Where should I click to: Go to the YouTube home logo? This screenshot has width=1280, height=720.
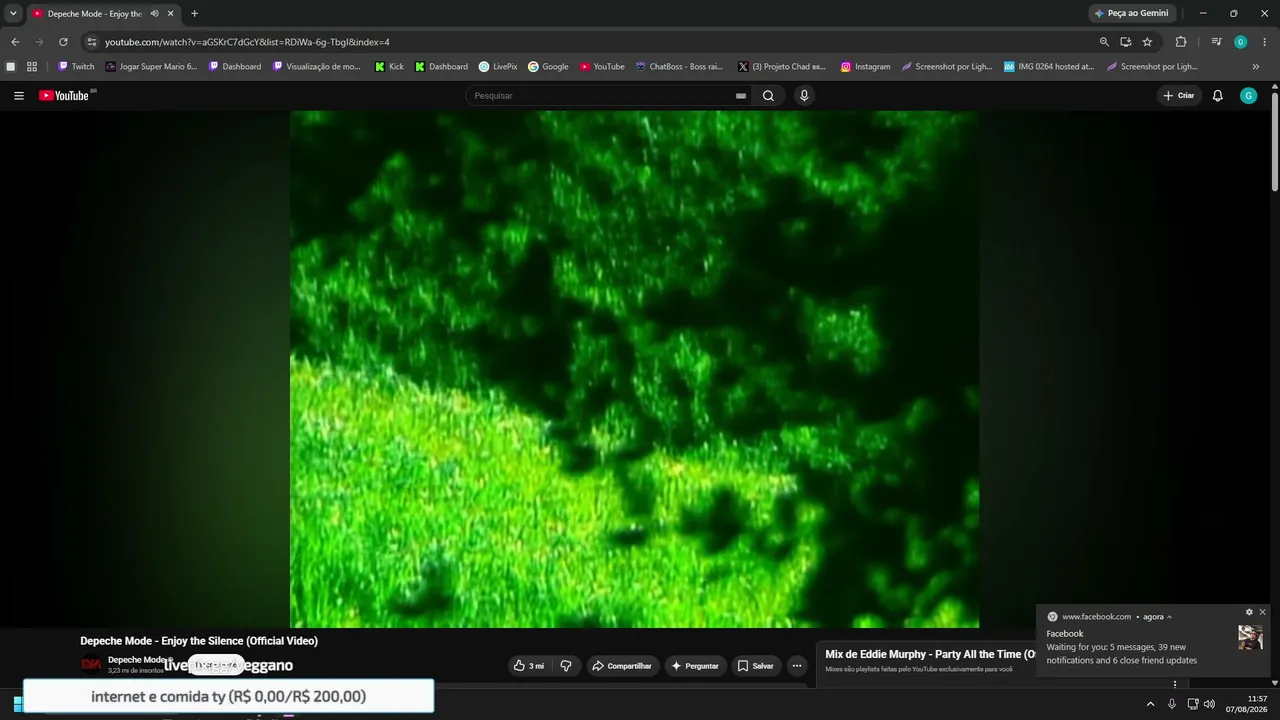pyautogui.click(x=64, y=96)
